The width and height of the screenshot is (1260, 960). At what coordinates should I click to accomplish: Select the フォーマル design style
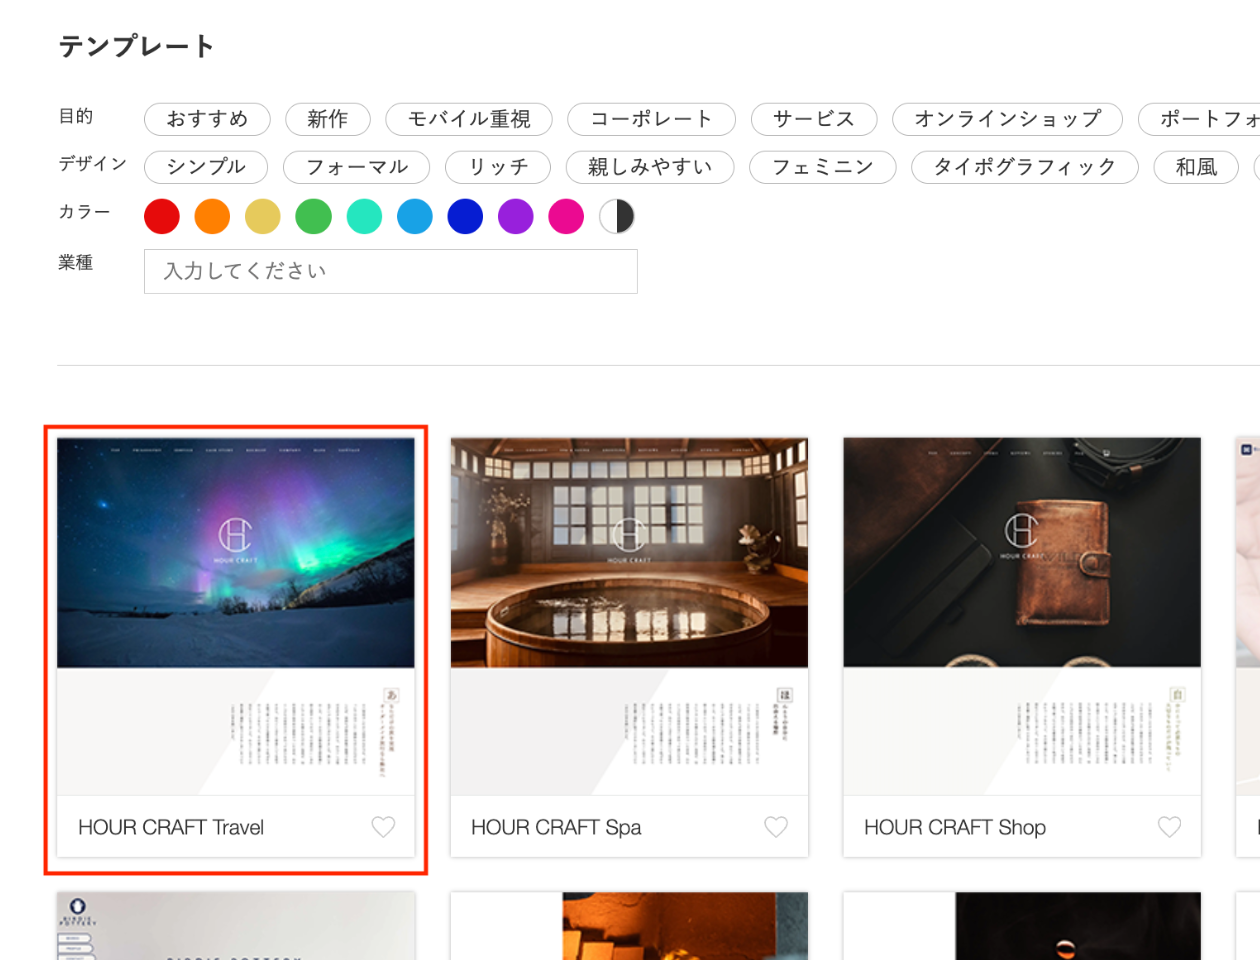click(356, 167)
